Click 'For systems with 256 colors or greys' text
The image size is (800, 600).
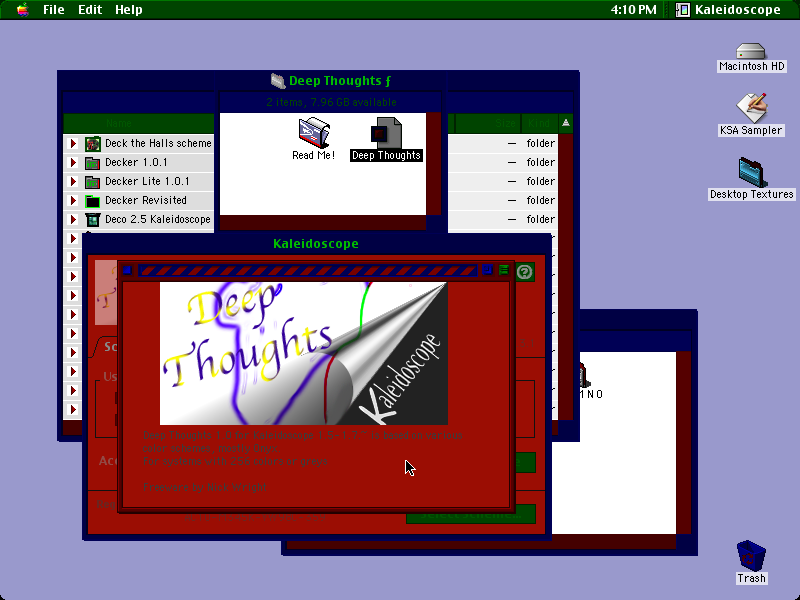coord(235,461)
